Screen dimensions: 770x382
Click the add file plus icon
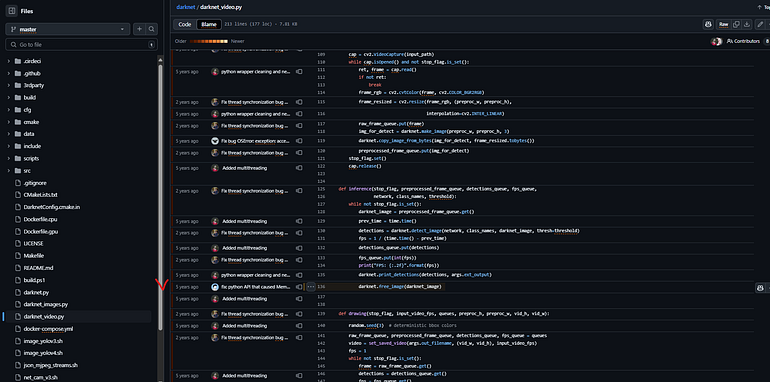tap(139, 29)
